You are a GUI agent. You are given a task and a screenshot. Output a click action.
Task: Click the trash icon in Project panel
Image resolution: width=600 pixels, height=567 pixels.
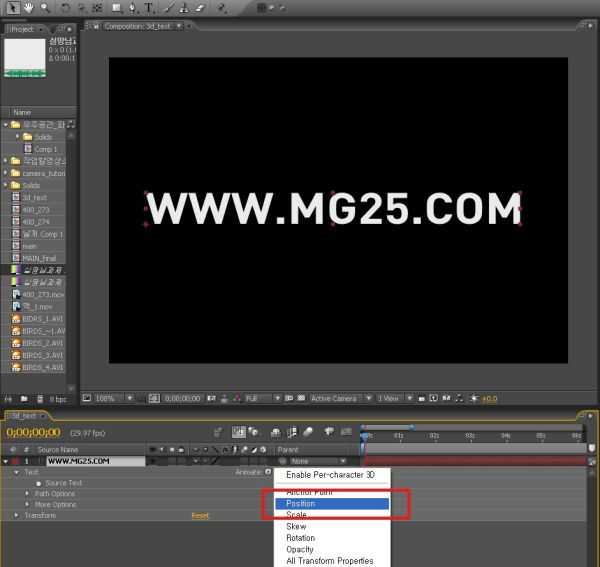[40, 399]
